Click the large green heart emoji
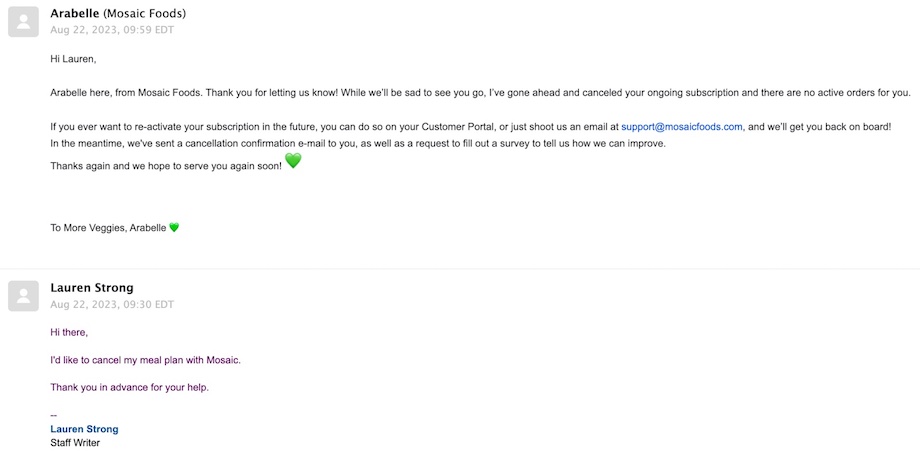 coord(293,161)
